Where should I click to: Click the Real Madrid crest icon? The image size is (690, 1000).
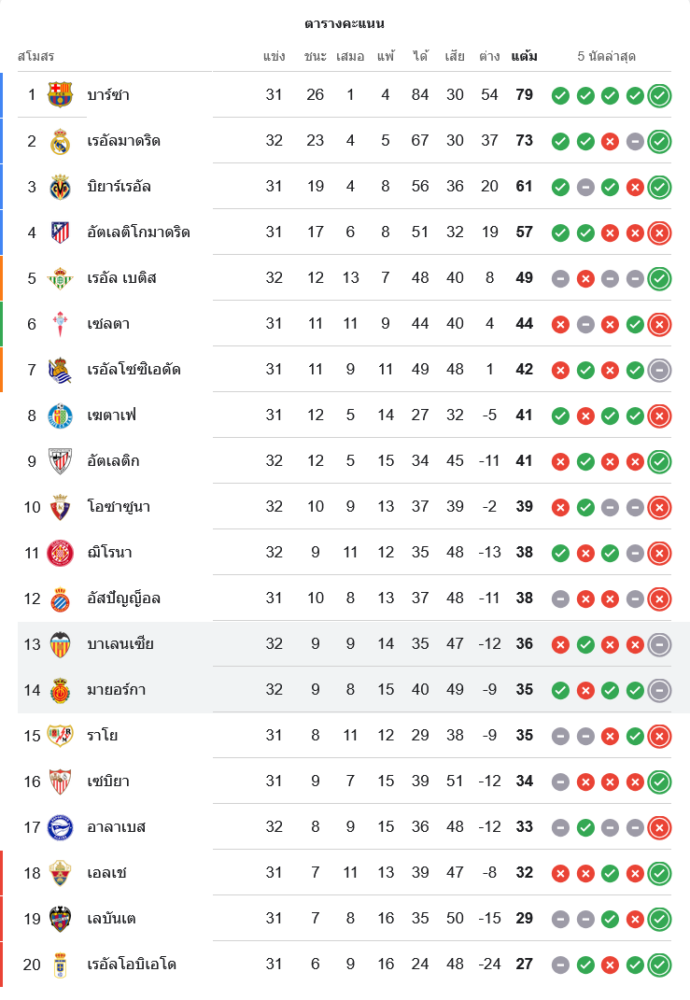coord(60,141)
